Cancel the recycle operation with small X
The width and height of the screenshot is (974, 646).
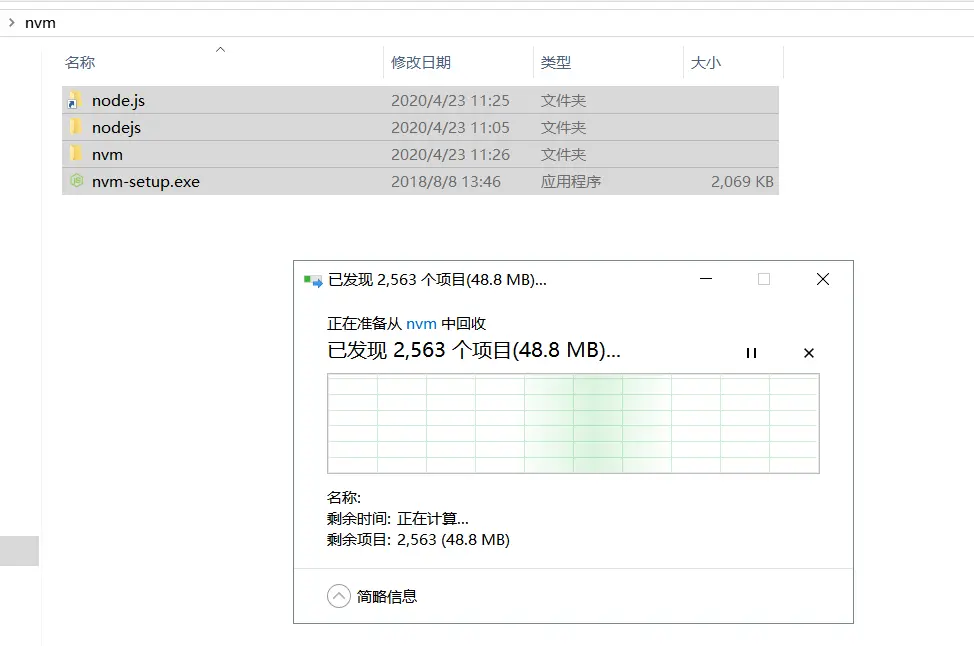809,353
